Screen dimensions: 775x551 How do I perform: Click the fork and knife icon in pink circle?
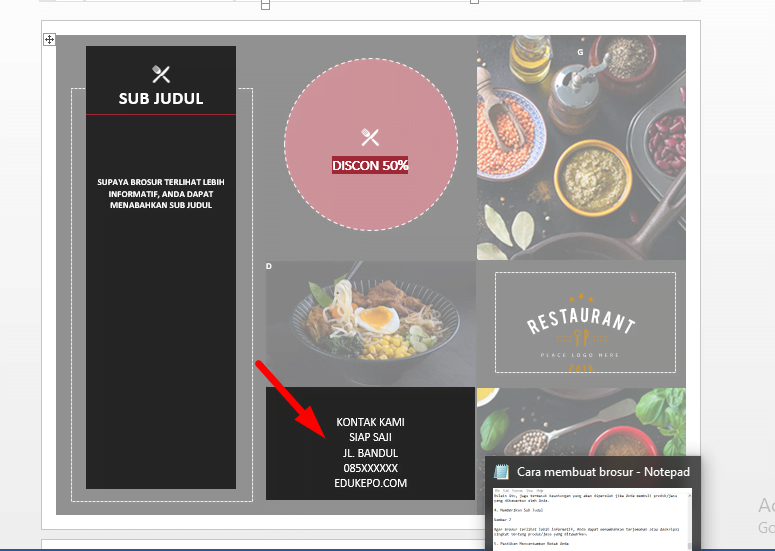pyautogui.click(x=370, y=138)
